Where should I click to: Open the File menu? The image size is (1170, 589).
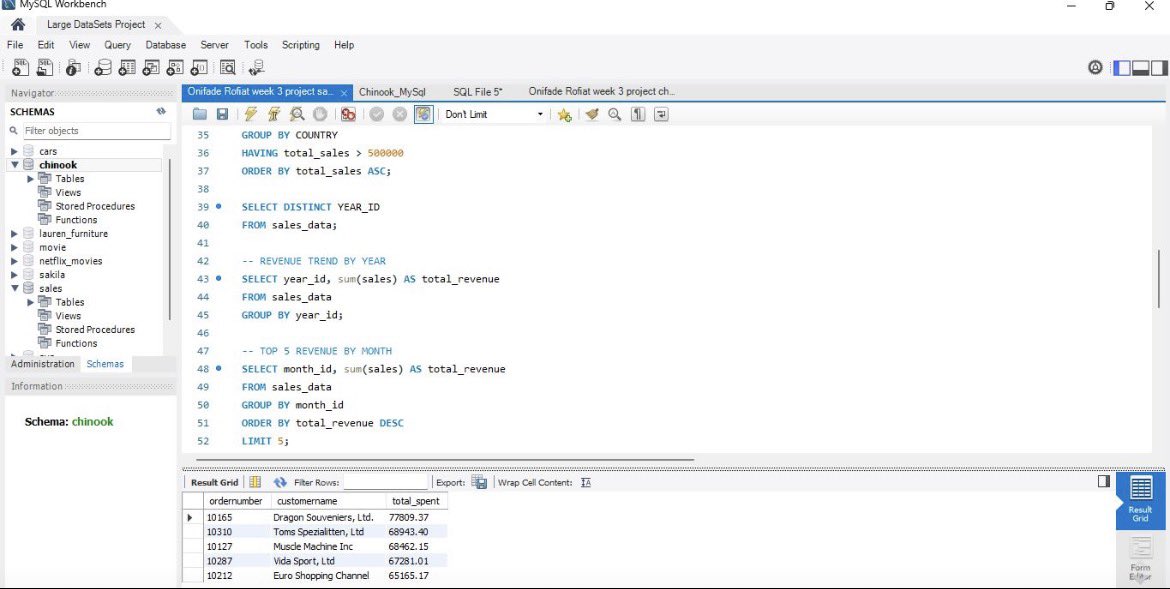[15, 45]
